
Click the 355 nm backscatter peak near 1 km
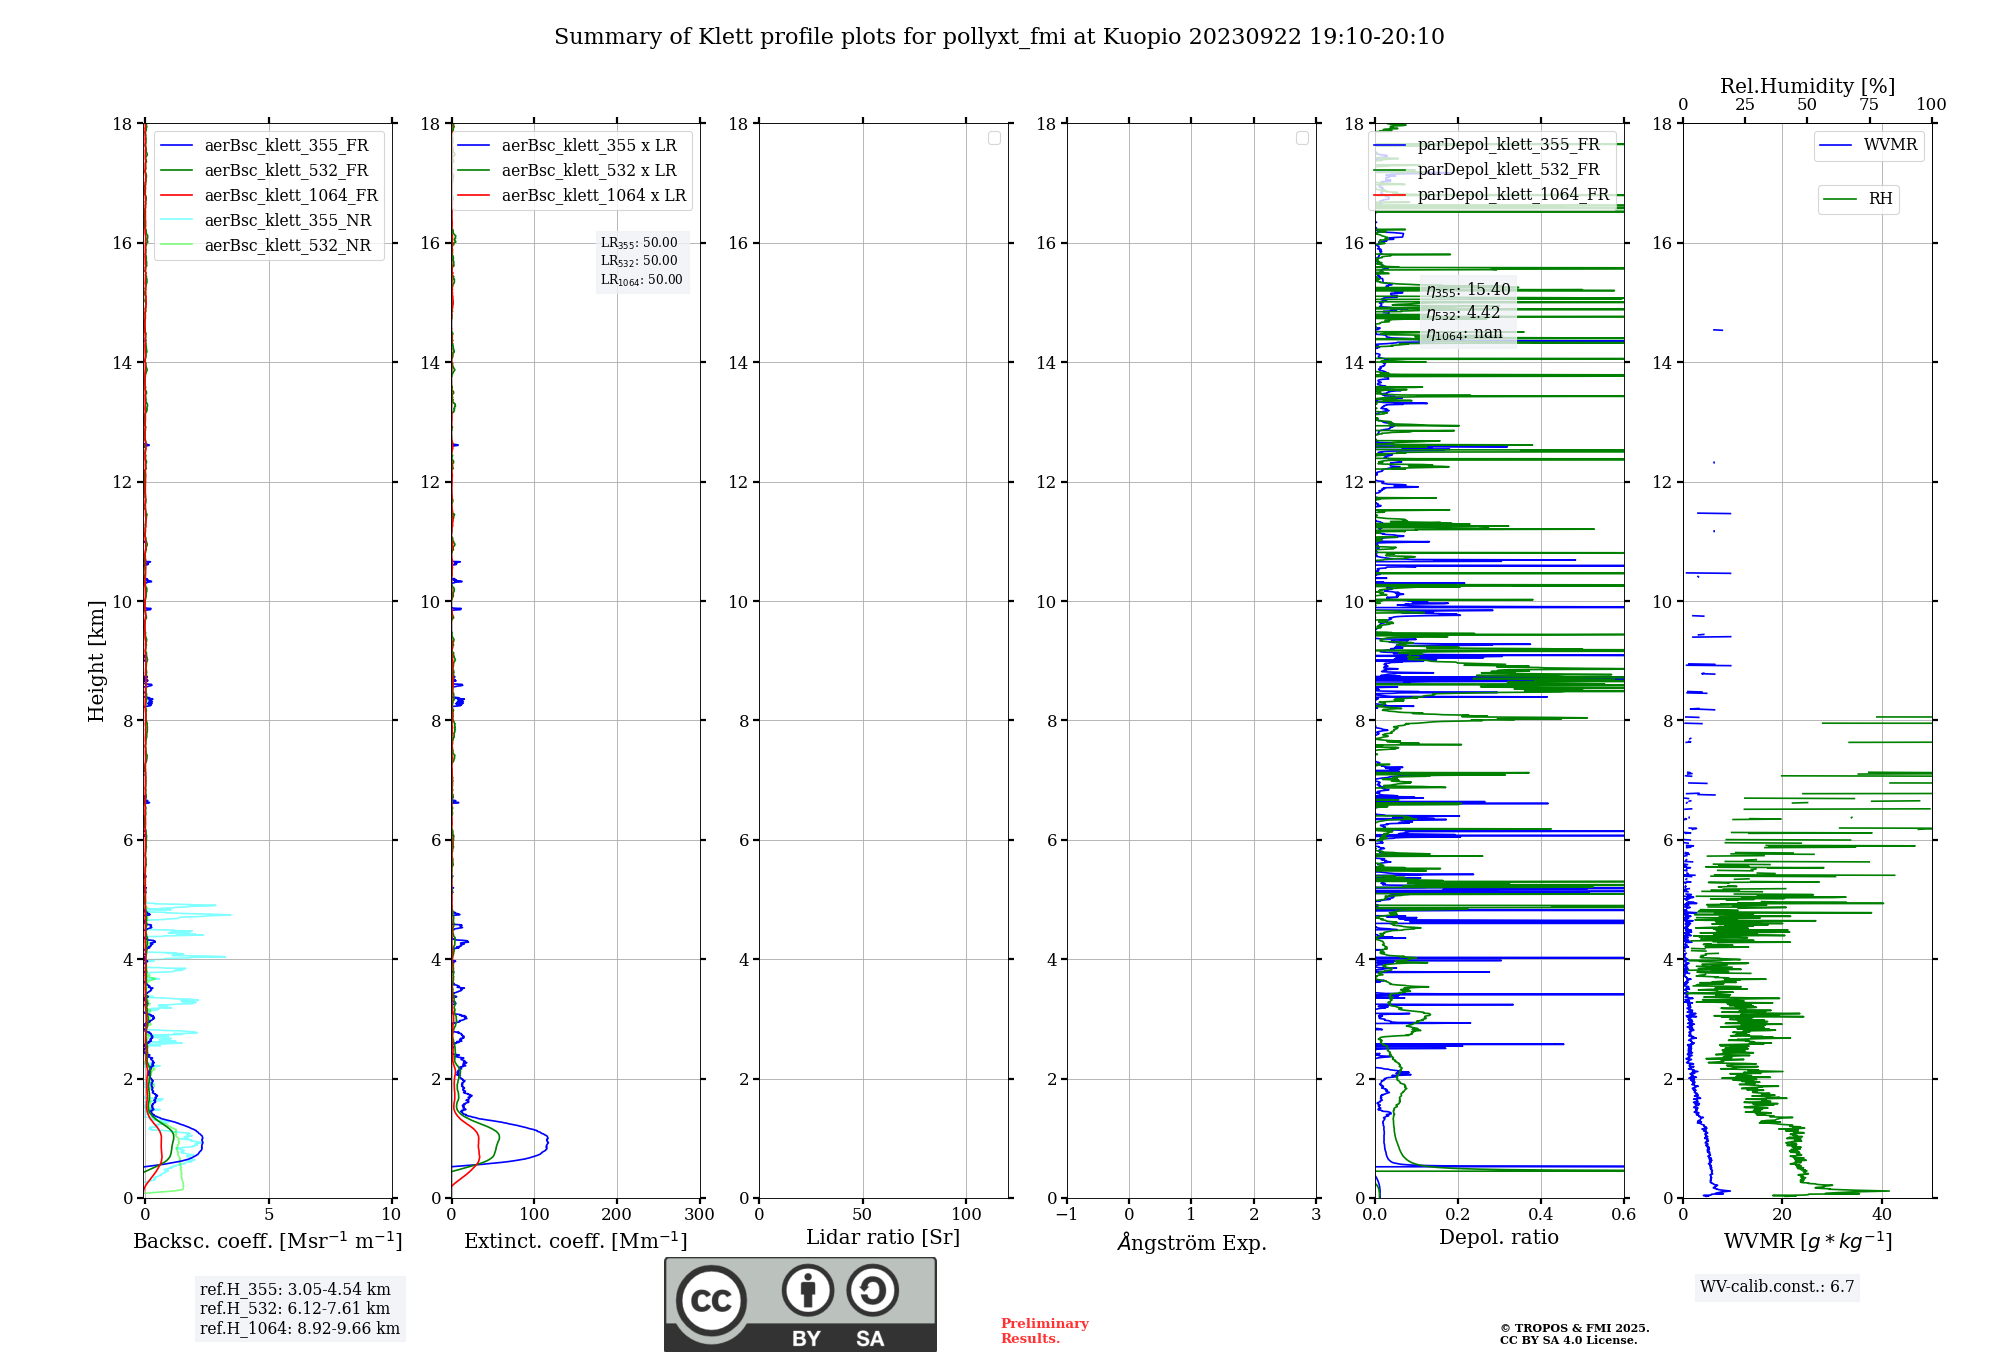click(x=202, y=1140)
